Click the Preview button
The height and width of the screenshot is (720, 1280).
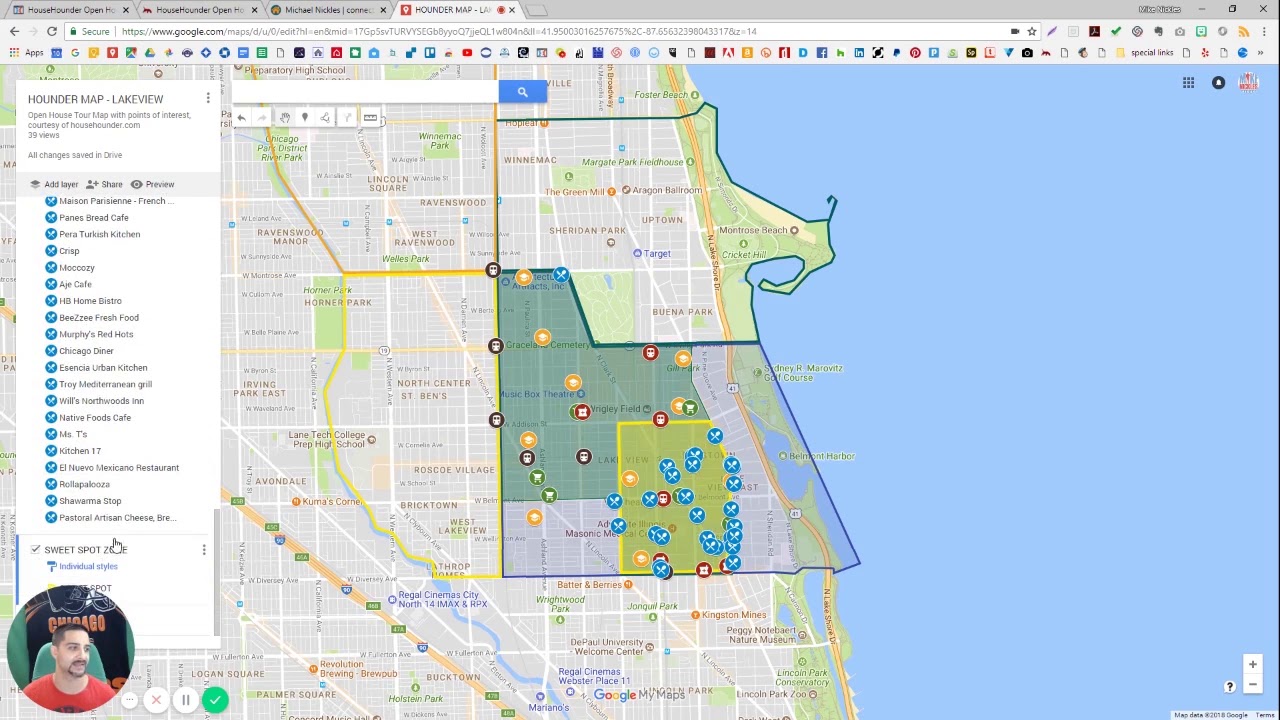[x=152, y=184]
